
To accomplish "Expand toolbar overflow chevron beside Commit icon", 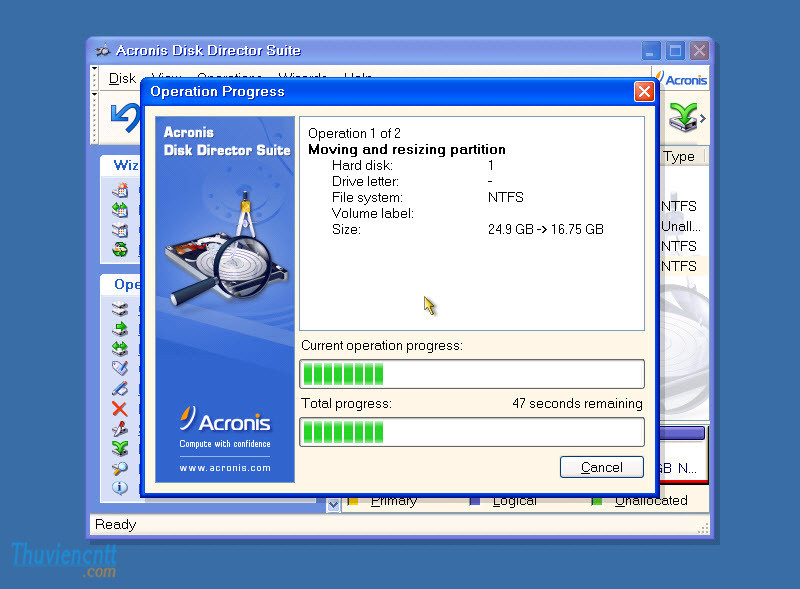I will pos(703,118).
